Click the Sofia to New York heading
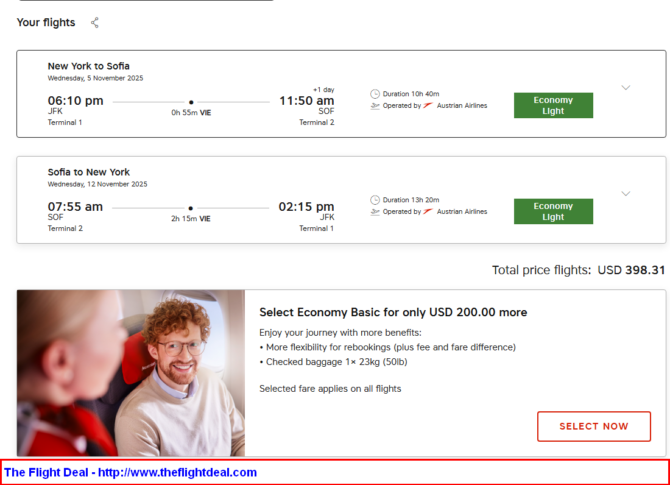Viewport: 670px width, 485px height. click(x=88, y=172)
